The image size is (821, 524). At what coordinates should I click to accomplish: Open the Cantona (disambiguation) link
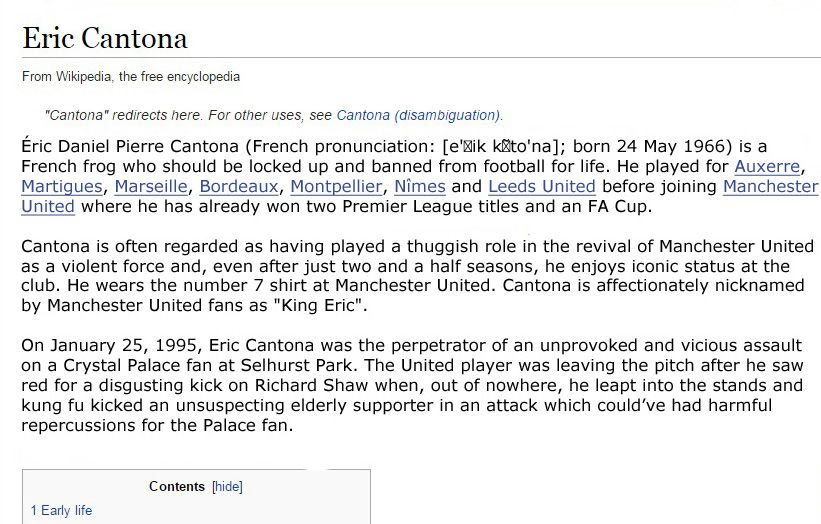coord(419,115)
